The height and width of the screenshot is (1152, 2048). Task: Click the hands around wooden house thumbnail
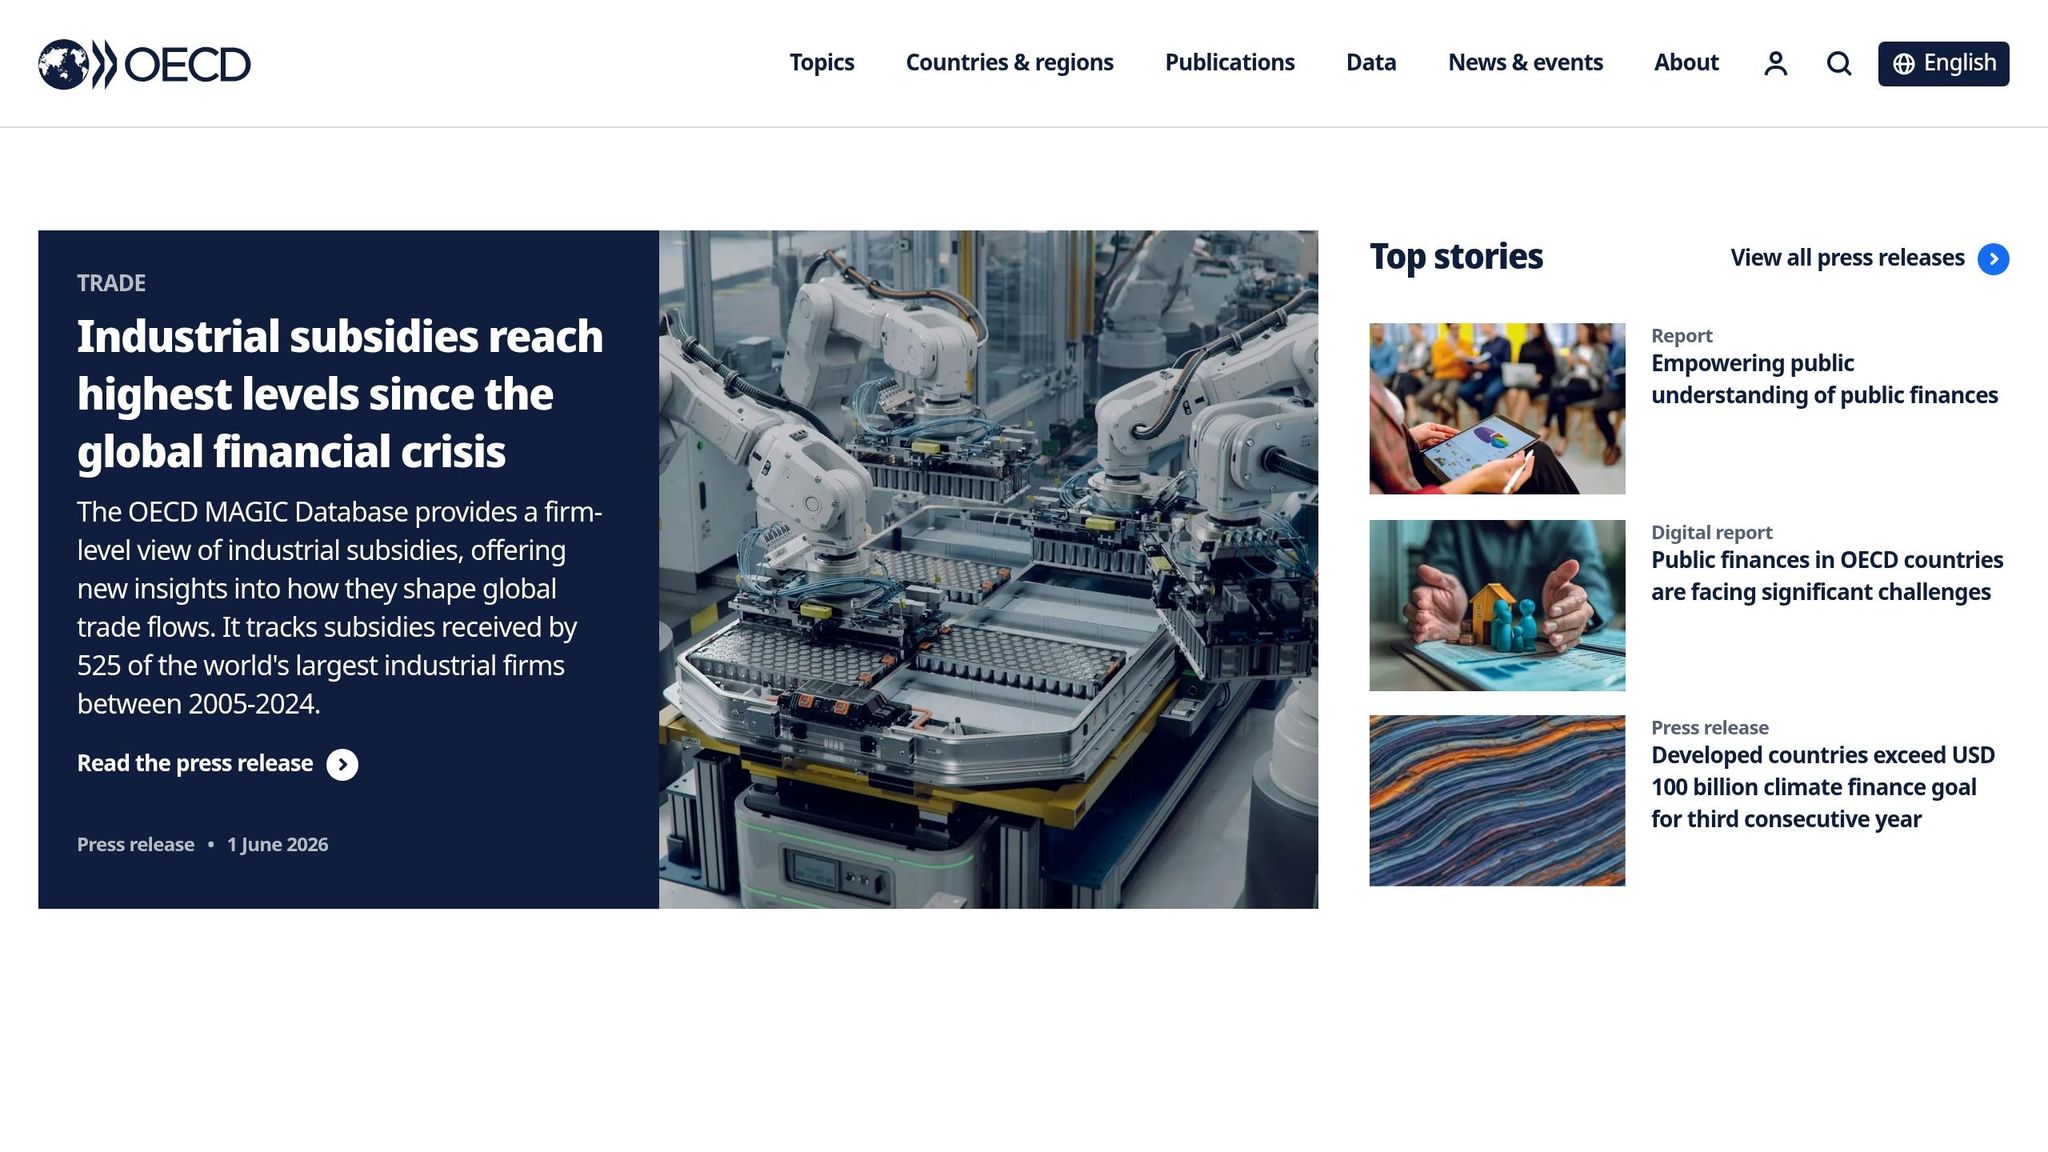[1497, 605]
